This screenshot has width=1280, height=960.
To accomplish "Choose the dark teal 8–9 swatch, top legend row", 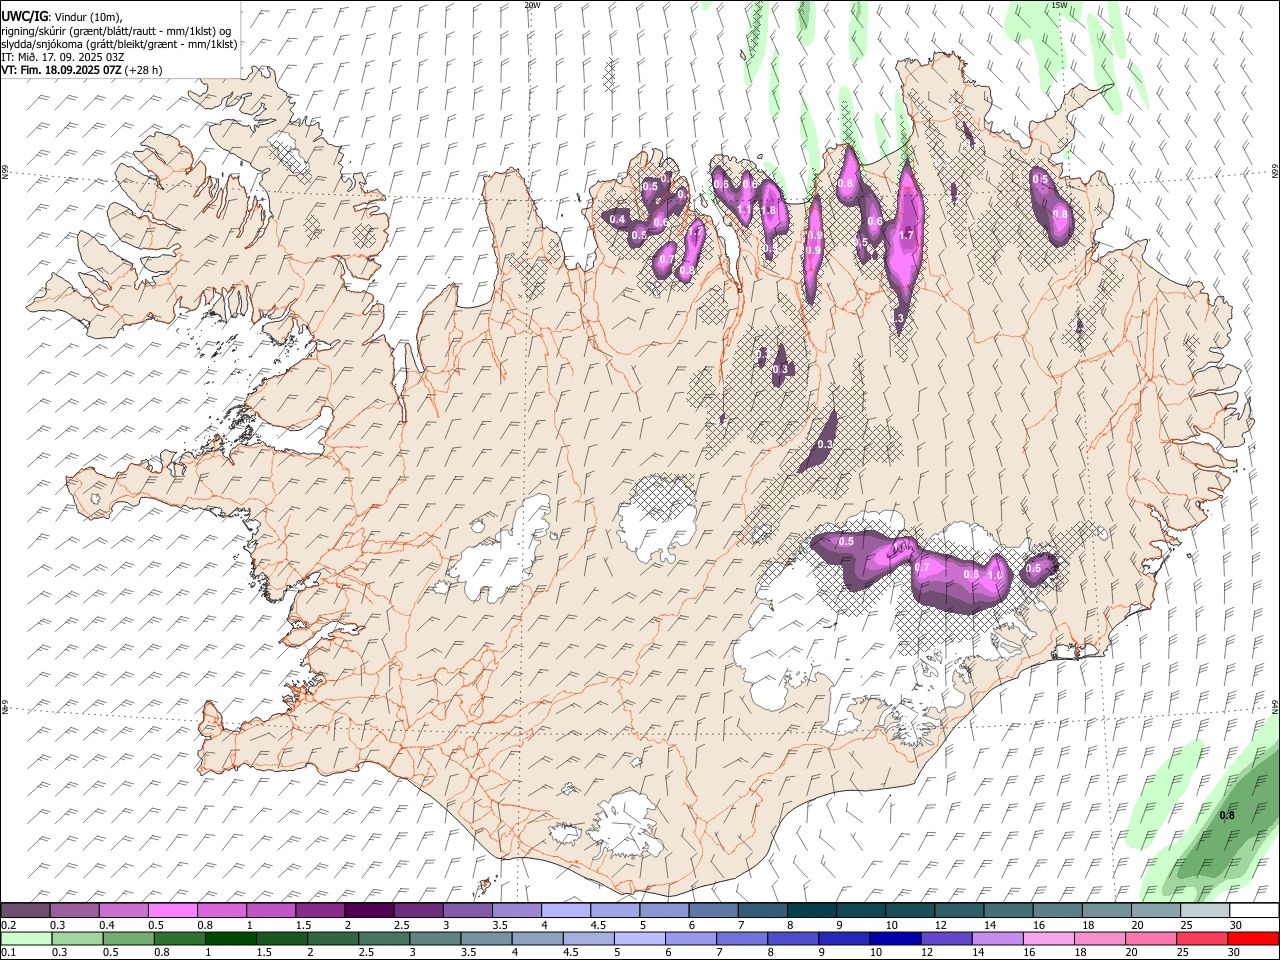I will pos(812,911).
